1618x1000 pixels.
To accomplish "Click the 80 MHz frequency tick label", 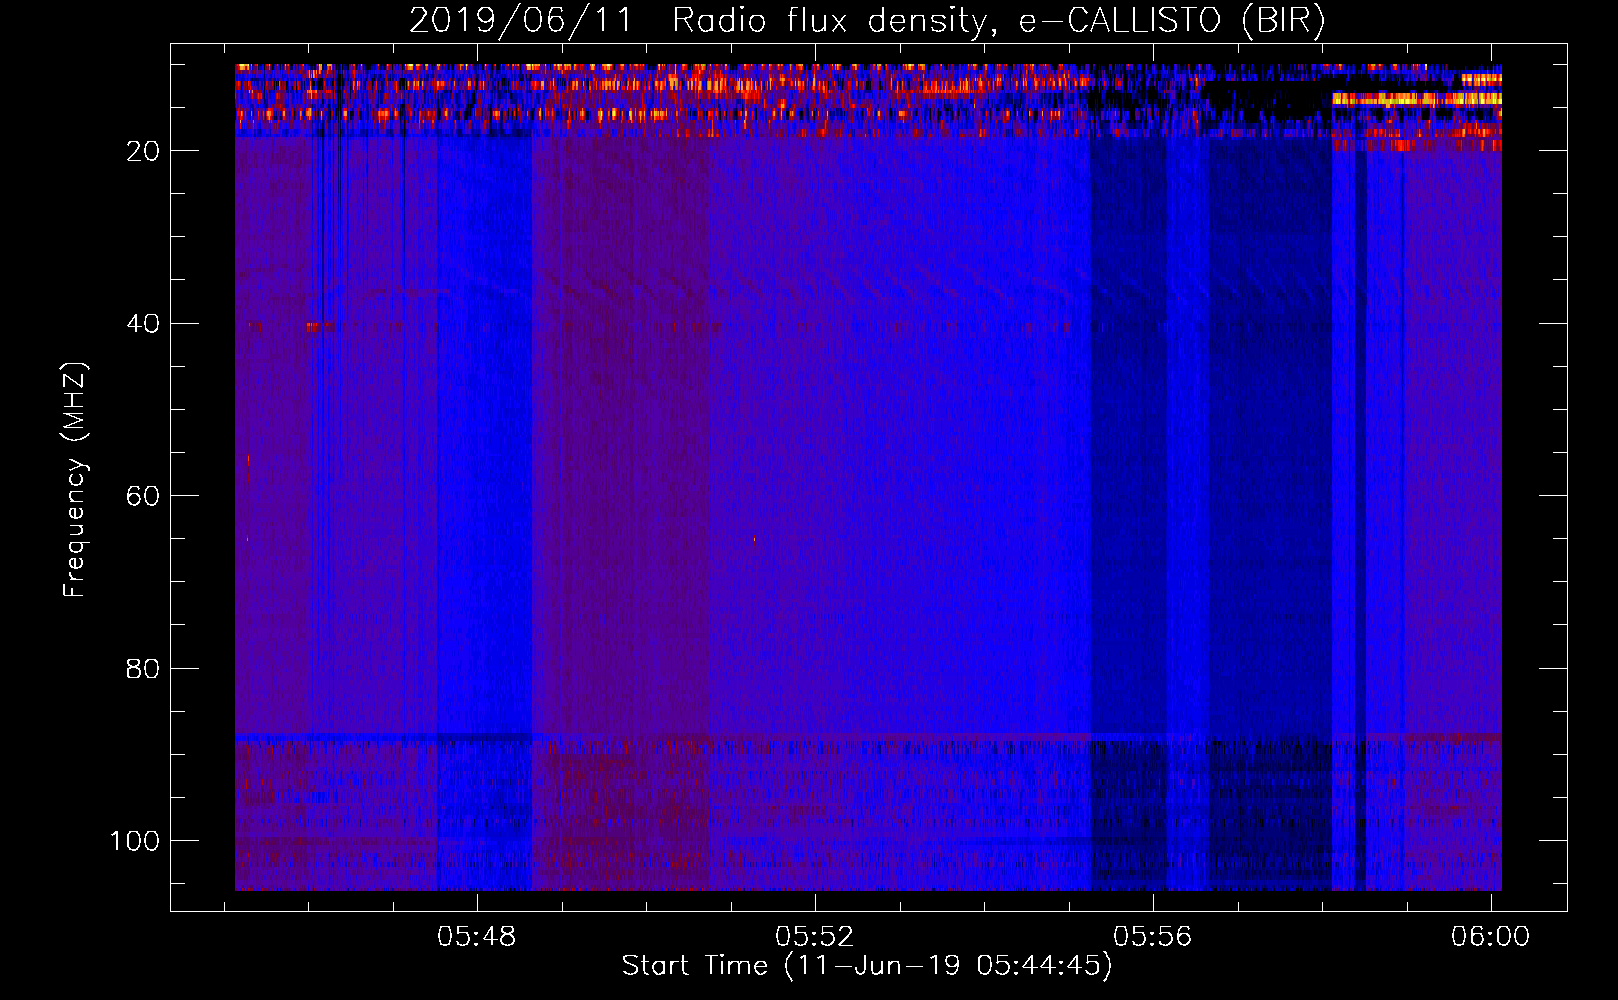I will click(143, 669).
